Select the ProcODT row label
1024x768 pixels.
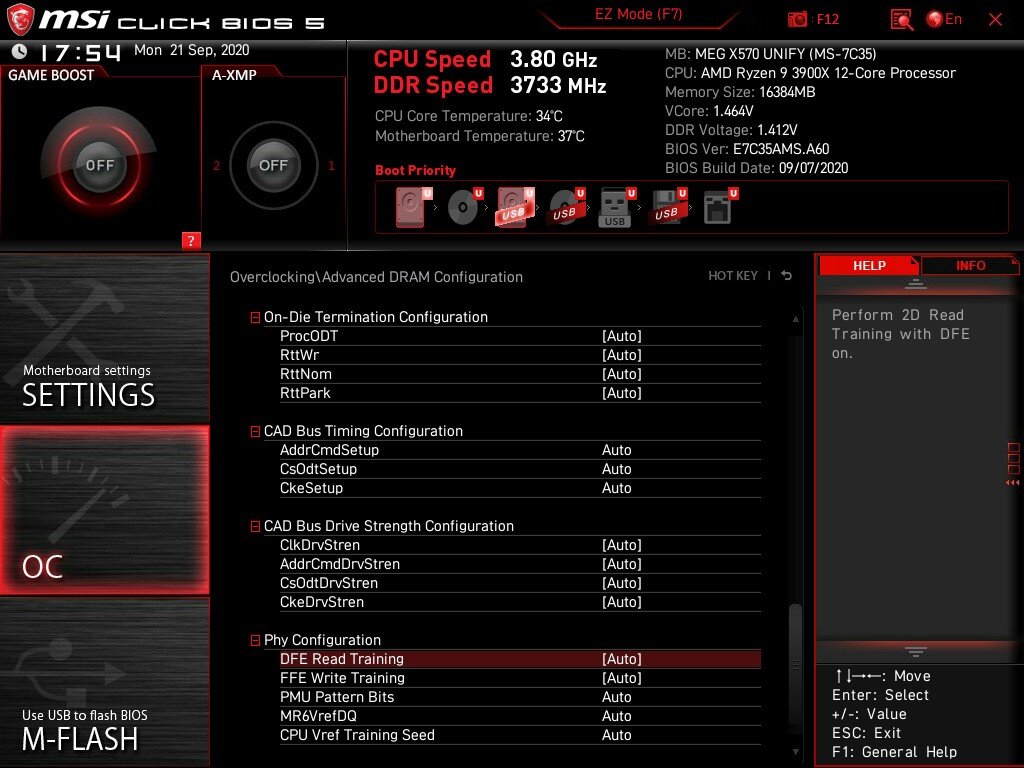[309, 336]
